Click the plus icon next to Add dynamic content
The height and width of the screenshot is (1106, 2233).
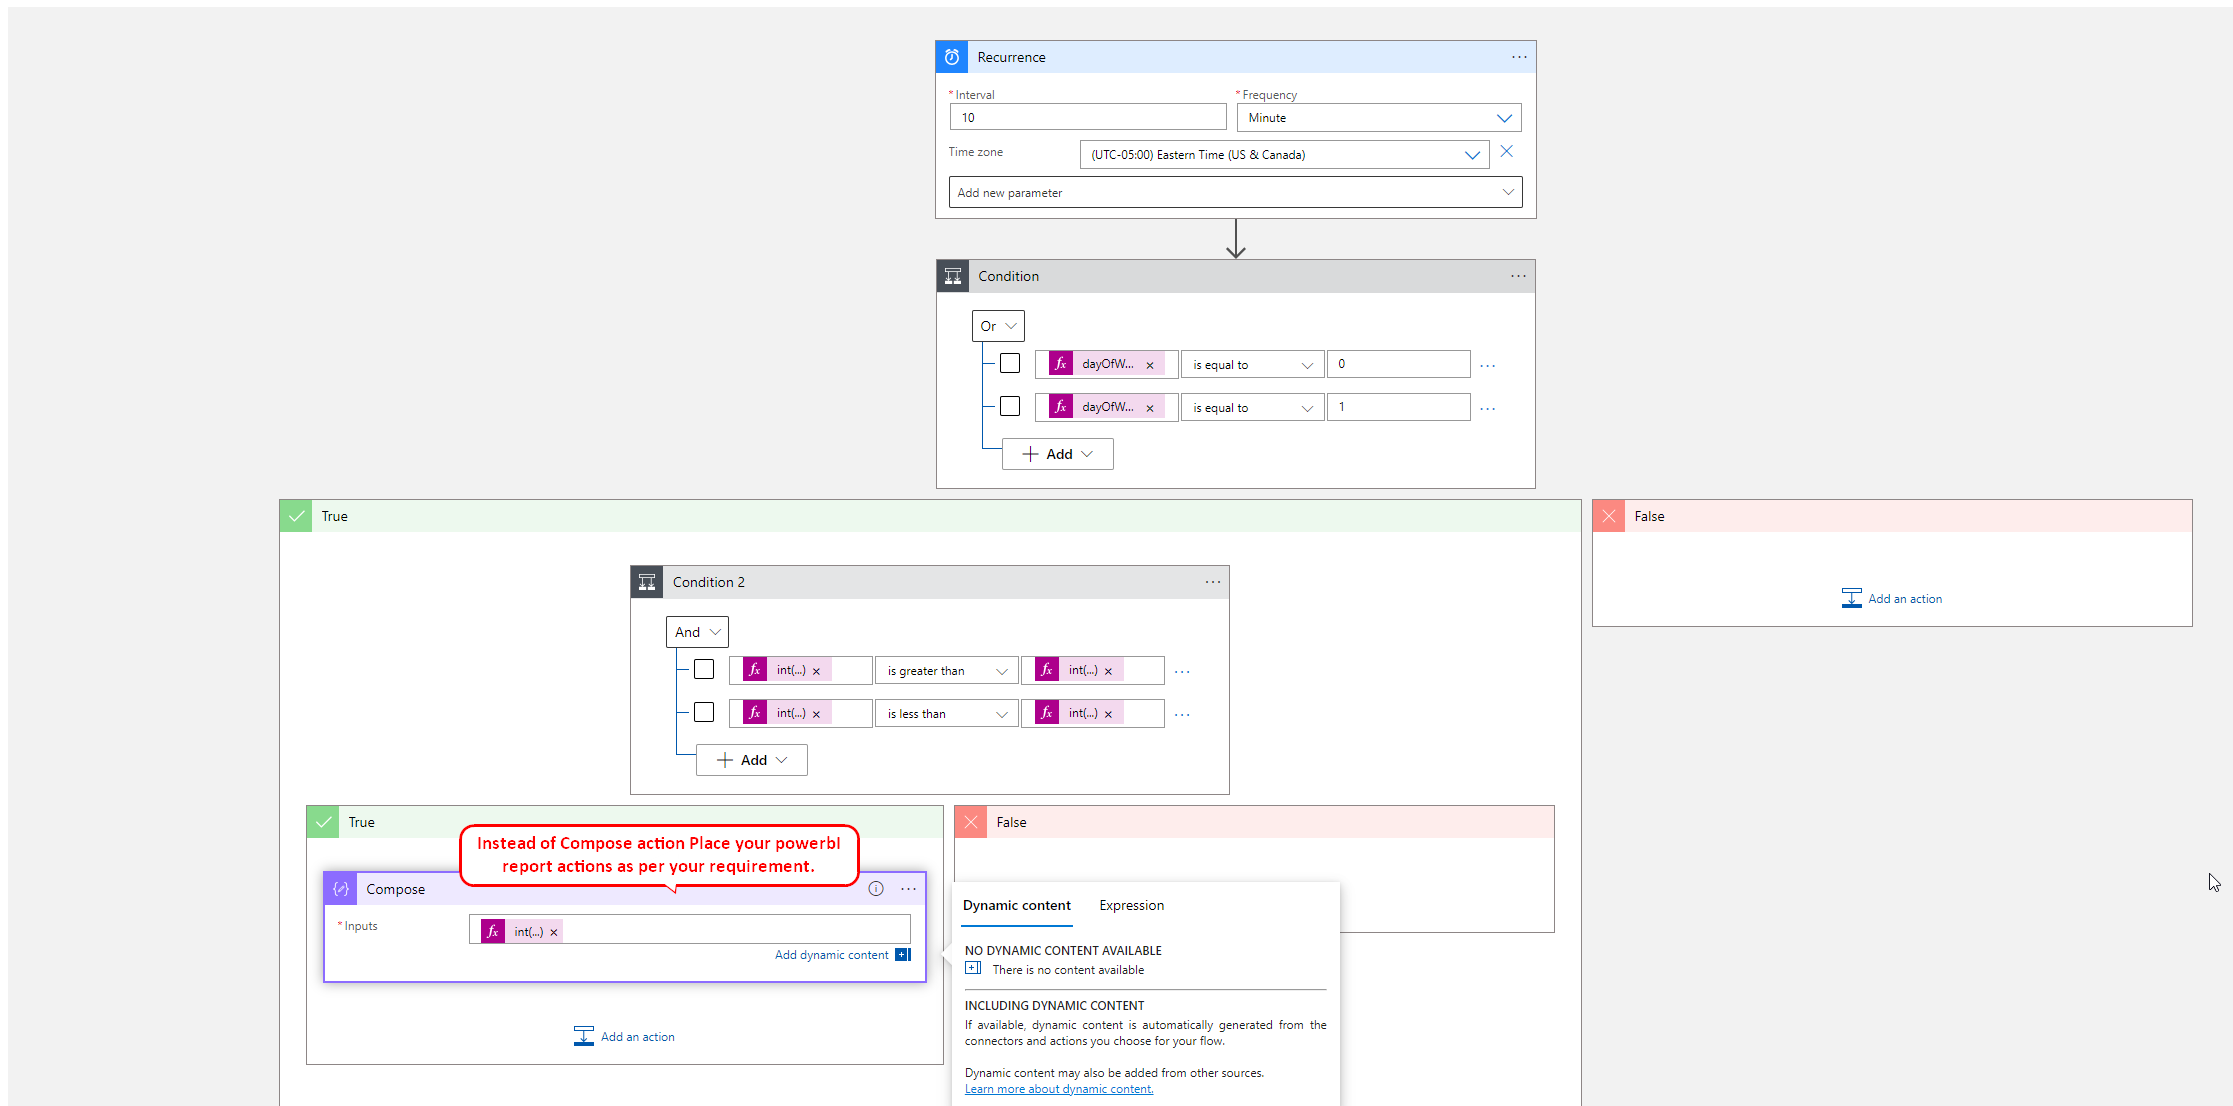point(901,954)
